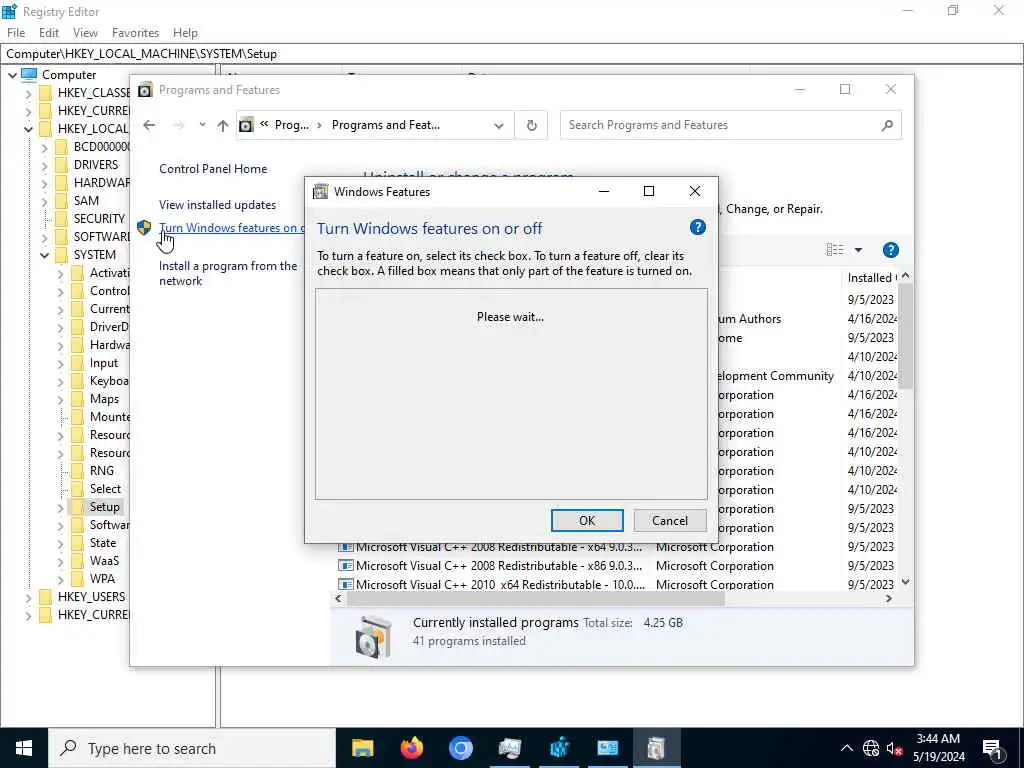Image resolution: width=1024 pixels, height=768 pixels.
Task: Select the WaaS key
Action: [104, 561]
